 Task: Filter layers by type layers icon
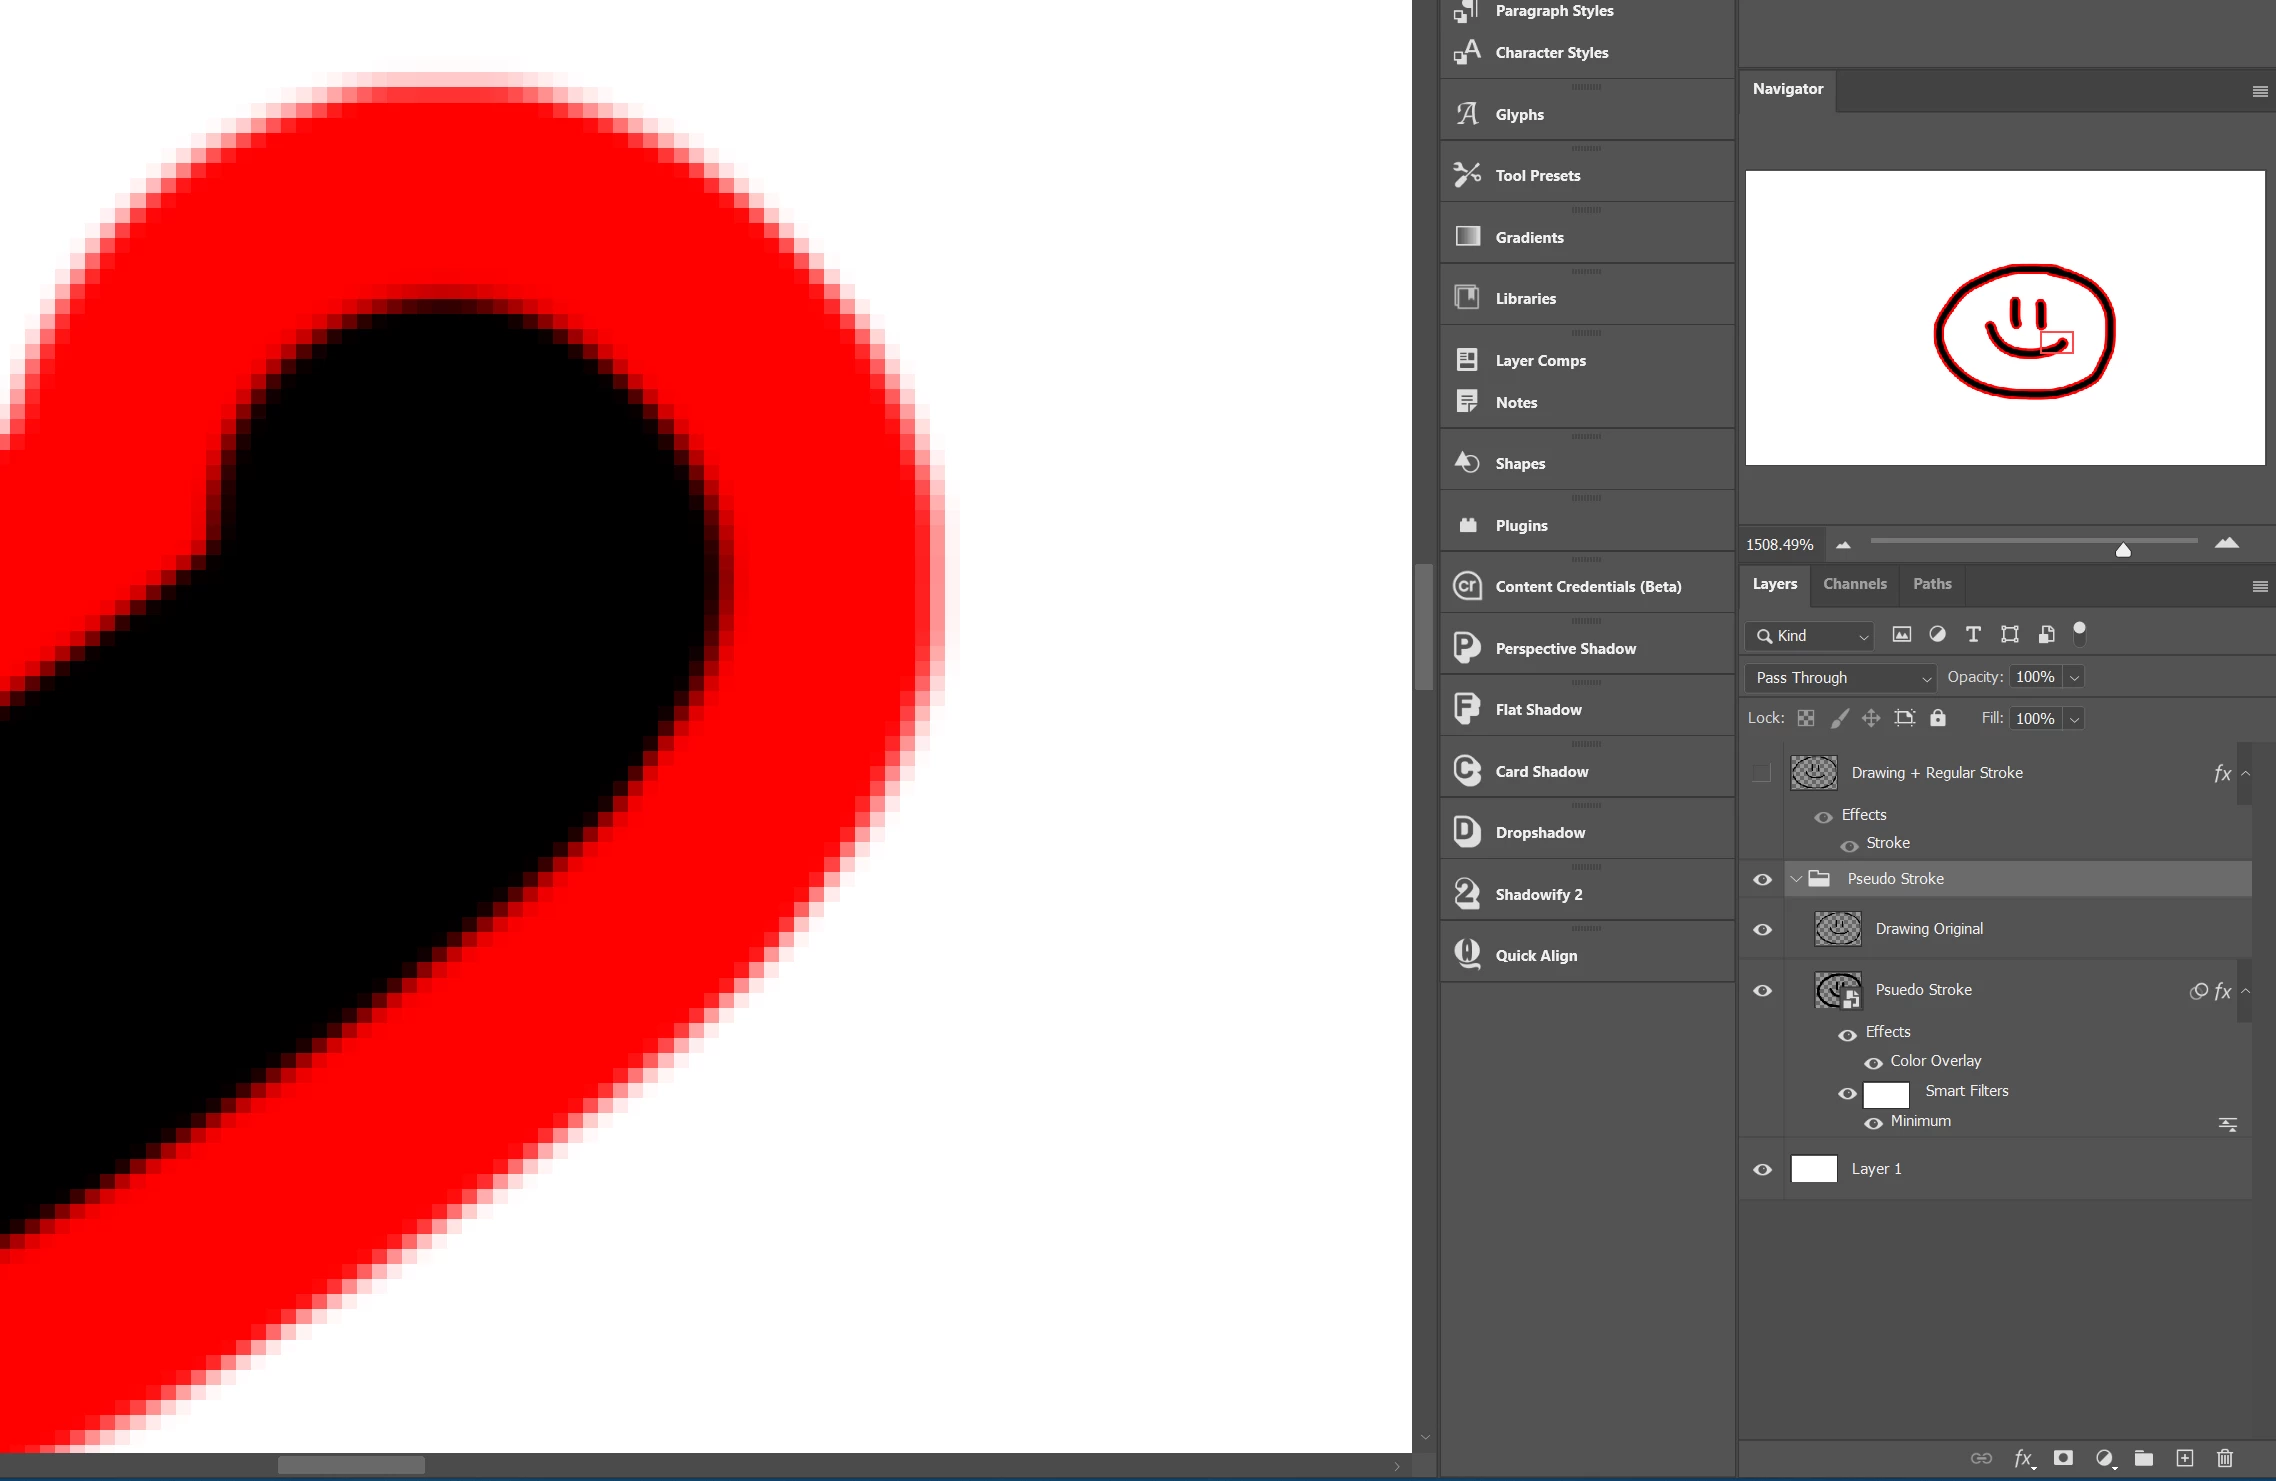coord(1972,634)
